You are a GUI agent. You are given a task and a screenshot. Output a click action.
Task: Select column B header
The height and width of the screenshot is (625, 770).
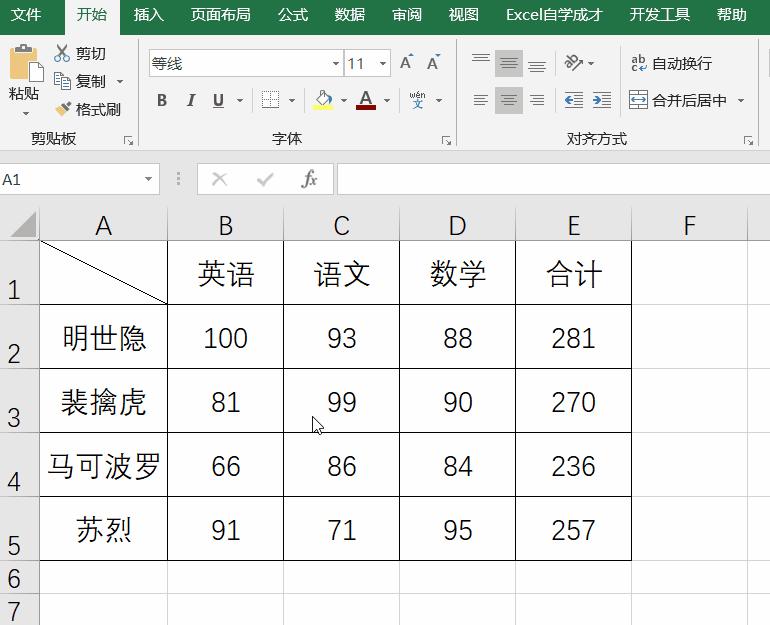click(x=225, y=225)
